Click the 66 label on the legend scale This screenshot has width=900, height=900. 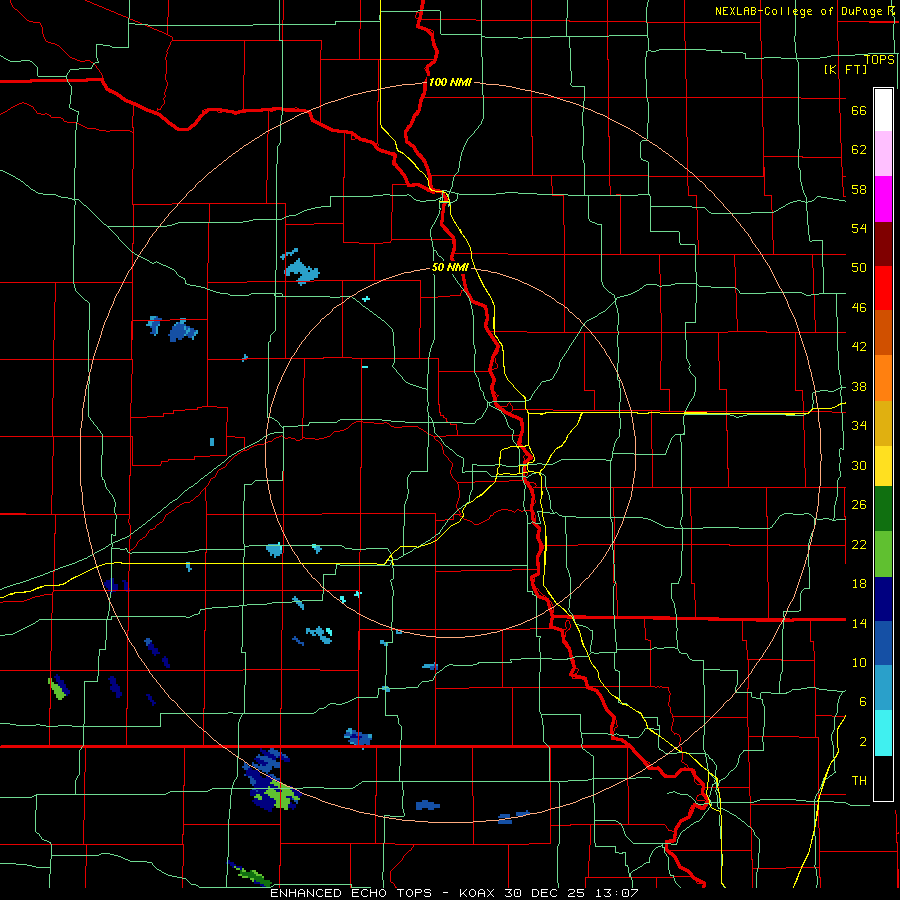click(859, 111)
